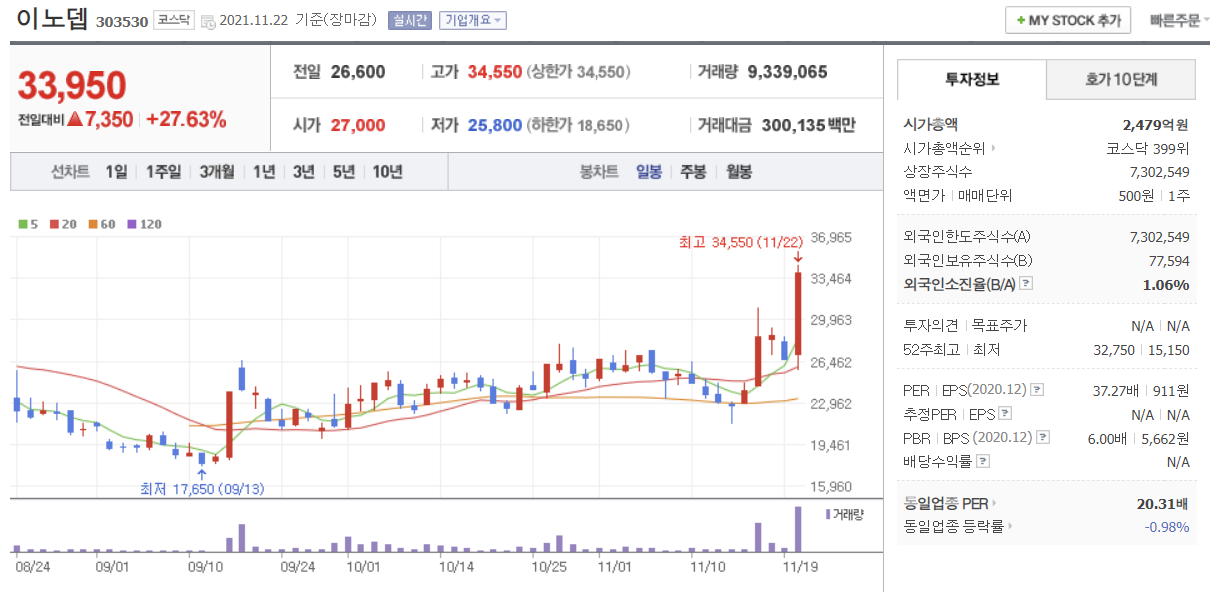1218x592 pixels.
Task: Click the red 20-day moving average swatch
Action: 54,224
